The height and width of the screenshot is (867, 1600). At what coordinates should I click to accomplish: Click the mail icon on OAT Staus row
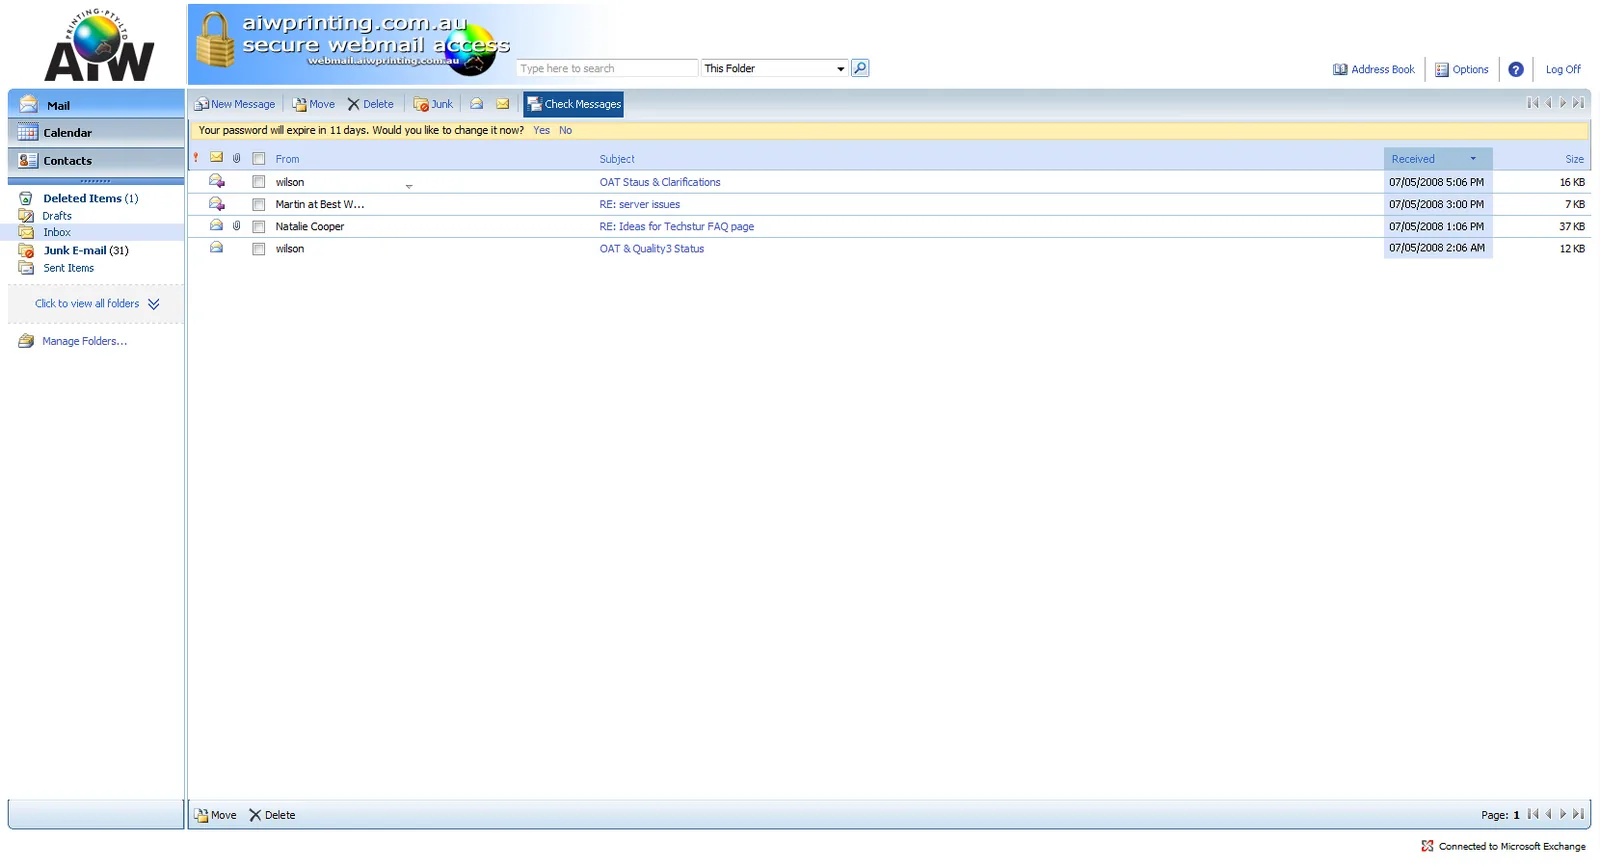click(216, 181)
